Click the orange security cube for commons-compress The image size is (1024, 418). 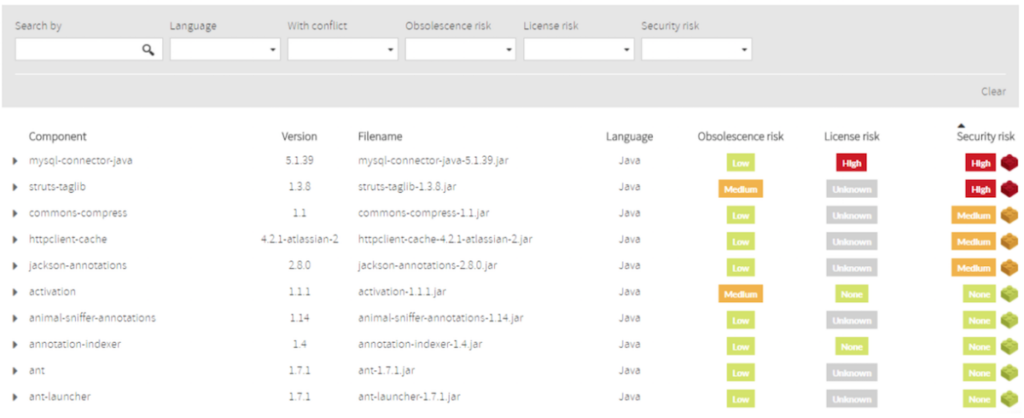tap(1009, 215)
